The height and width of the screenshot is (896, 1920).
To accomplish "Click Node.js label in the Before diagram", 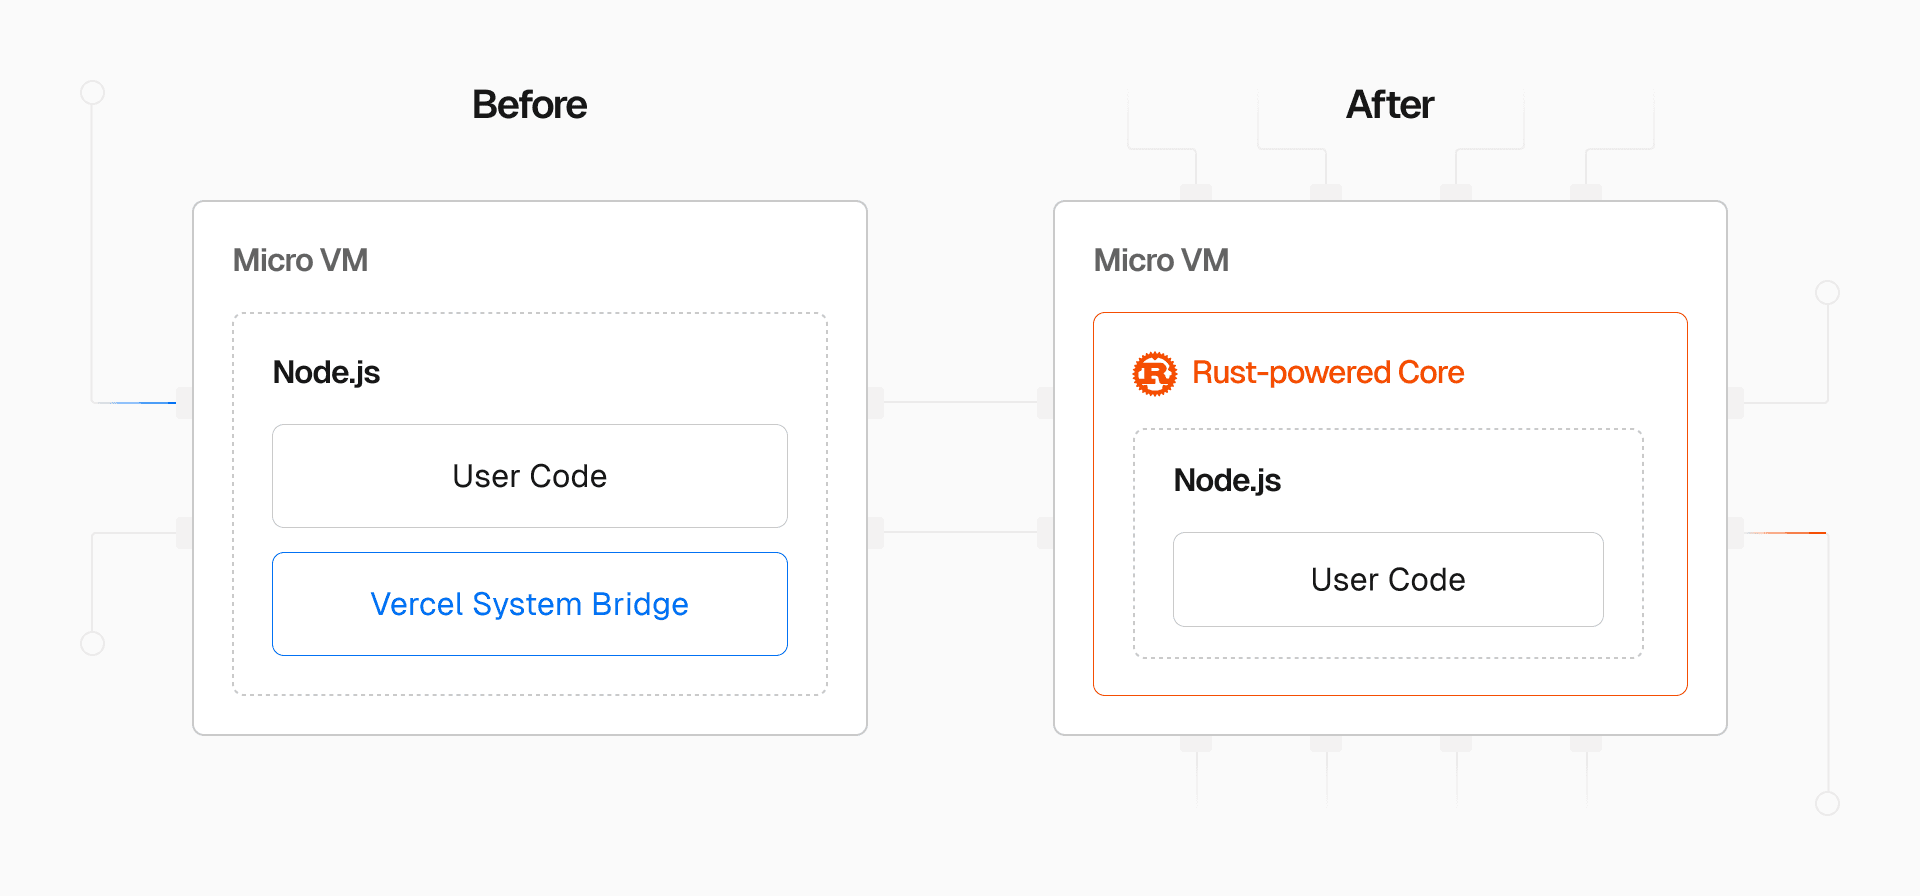I will [x=326, y=373].
